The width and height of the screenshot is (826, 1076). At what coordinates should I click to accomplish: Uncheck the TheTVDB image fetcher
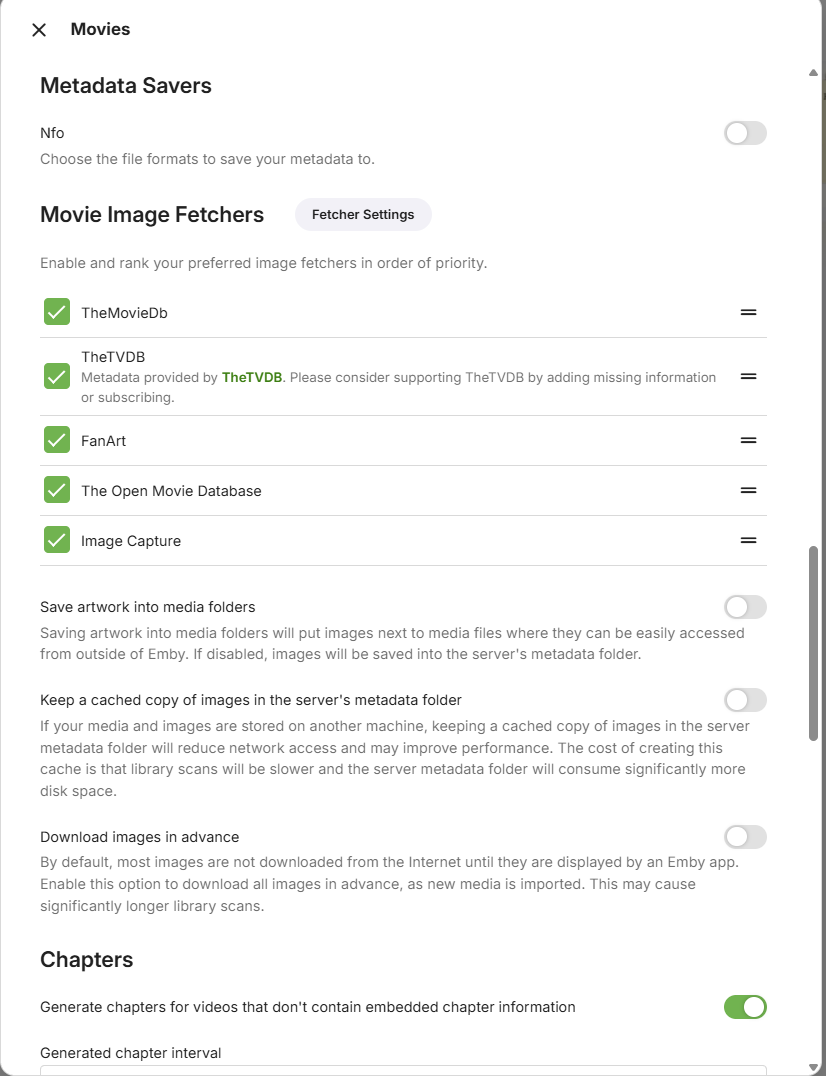tap(57, 377)
